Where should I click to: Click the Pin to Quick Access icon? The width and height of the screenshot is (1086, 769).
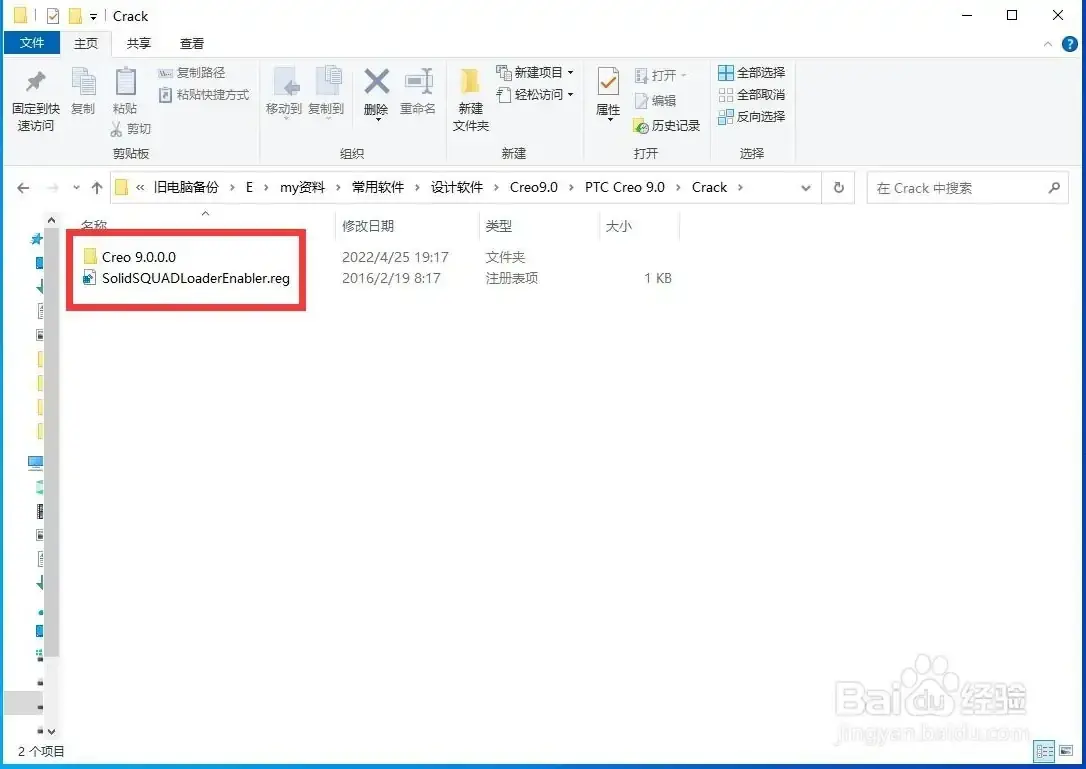(35, 82)
